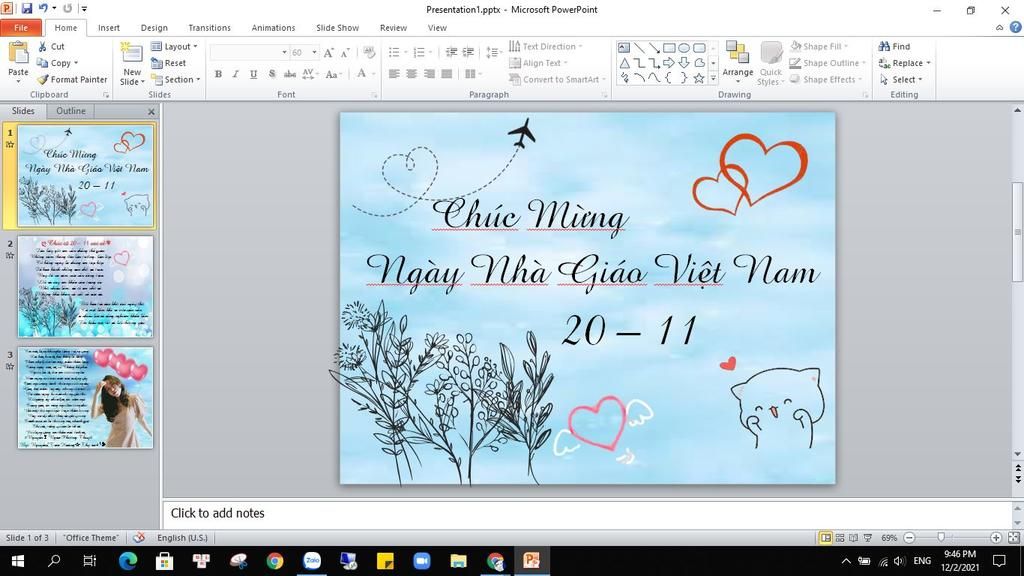
Task: Open File Explorer from the taskbar
Action: [x=458, y=560]
